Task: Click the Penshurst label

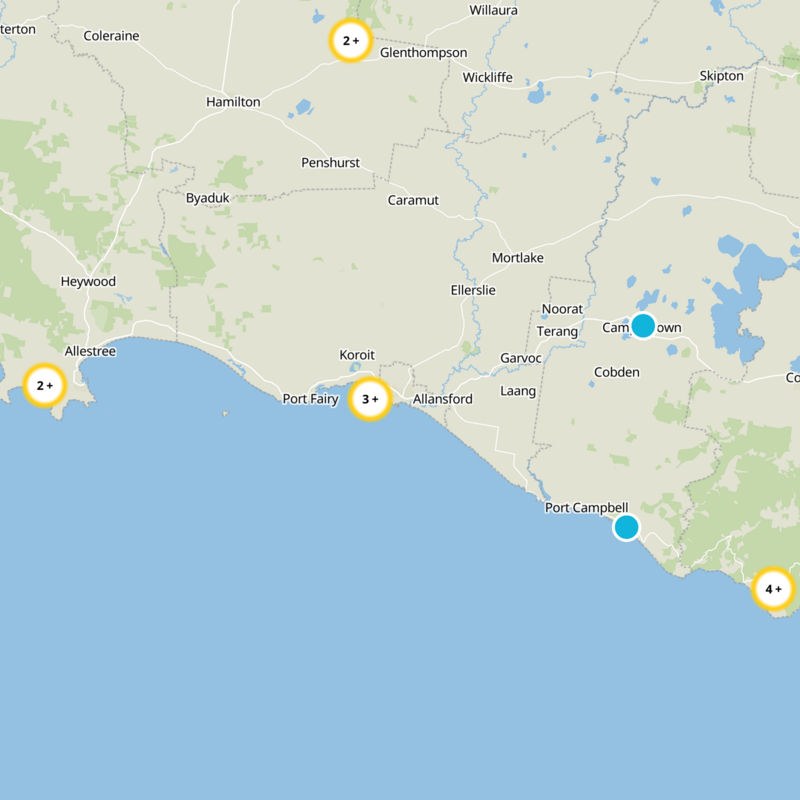Action: tap(331, 161)
